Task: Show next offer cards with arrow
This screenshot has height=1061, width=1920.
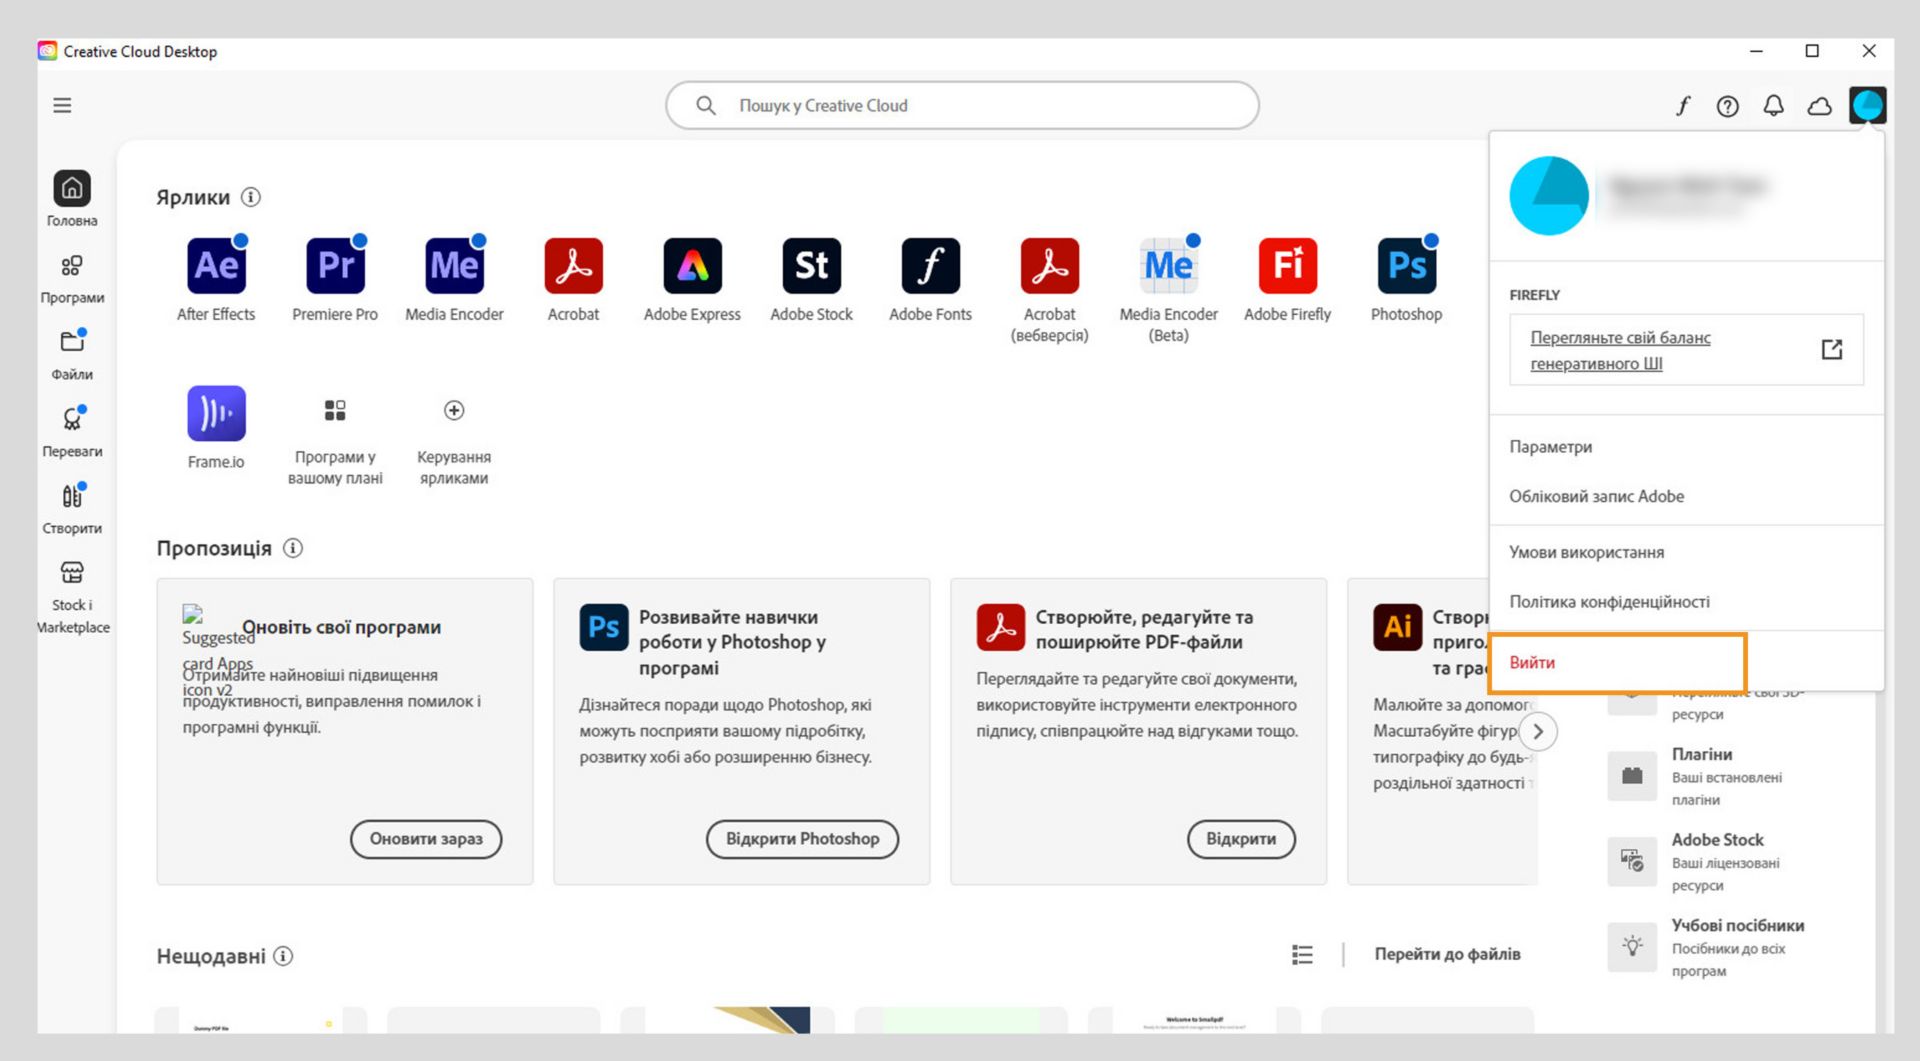Action: point(1538,732)
